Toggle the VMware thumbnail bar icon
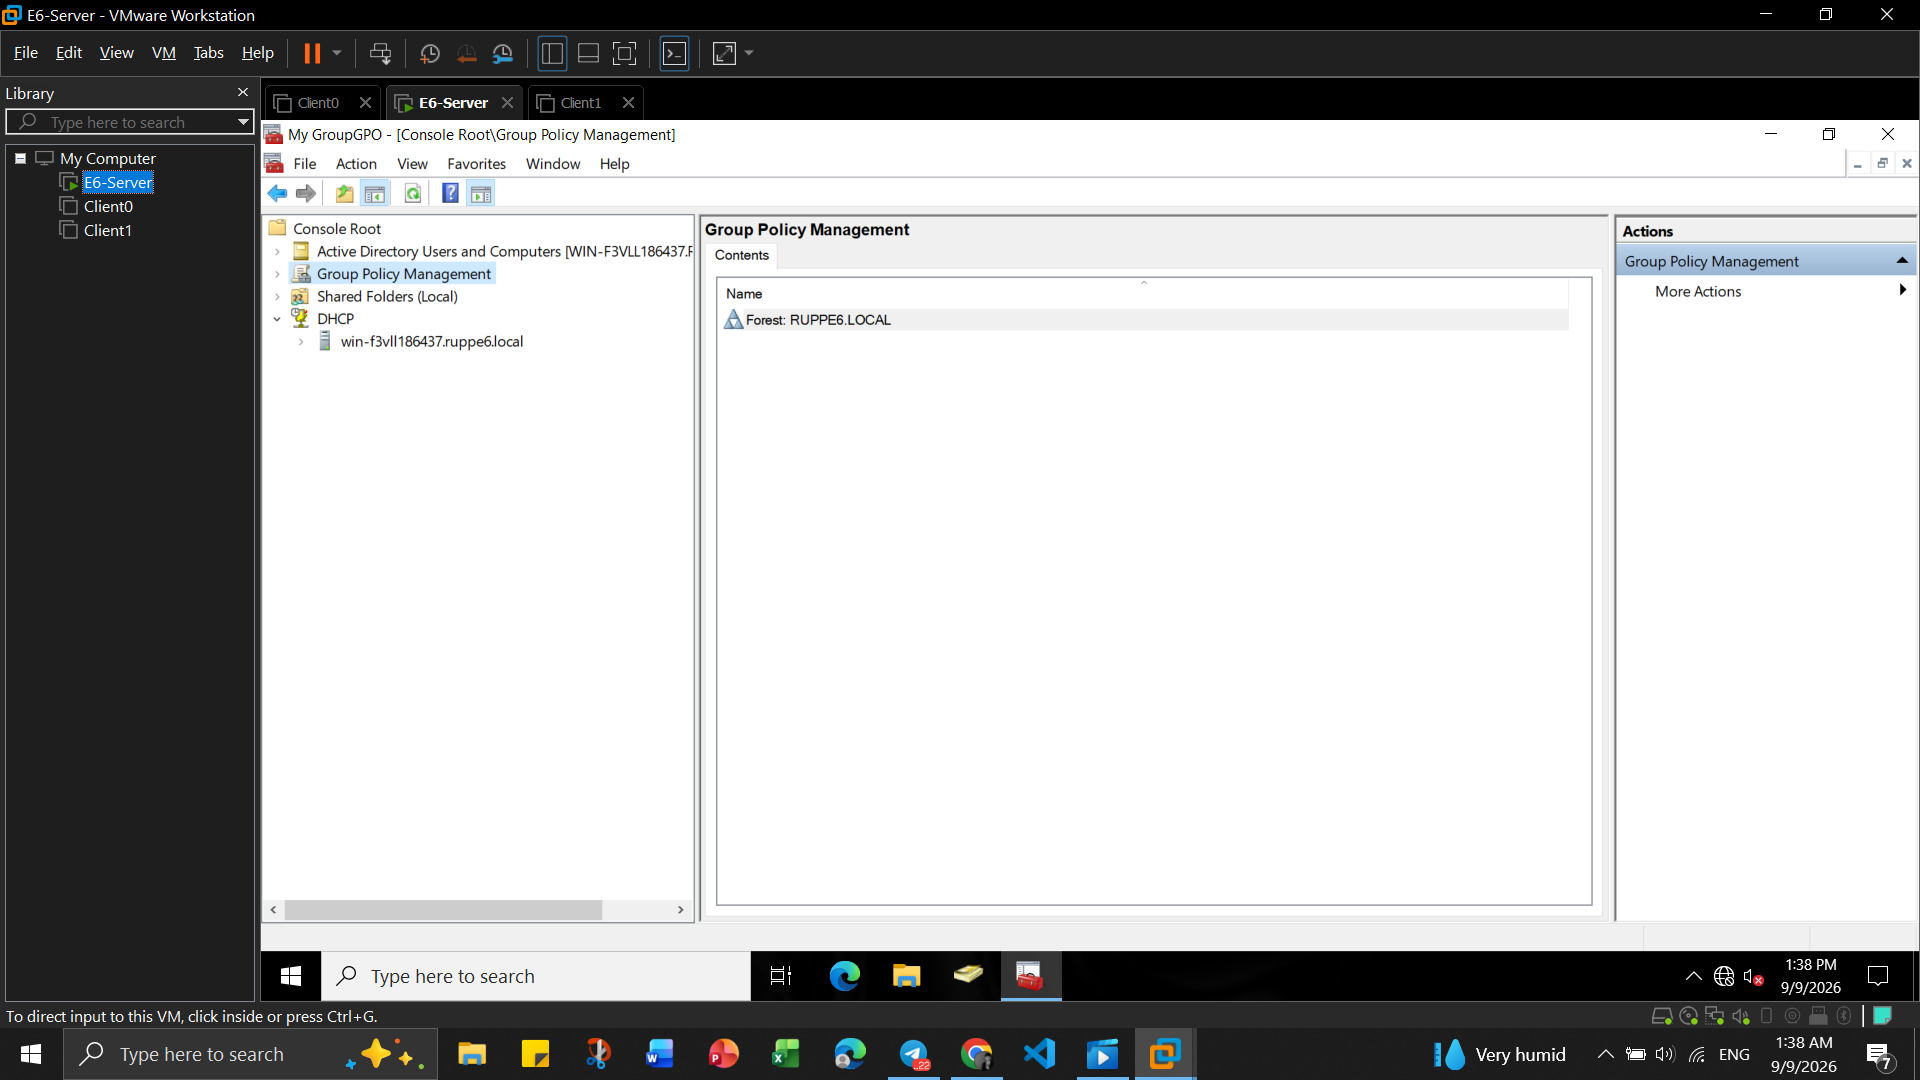The image size is (1920, 1080). [589, 54]
